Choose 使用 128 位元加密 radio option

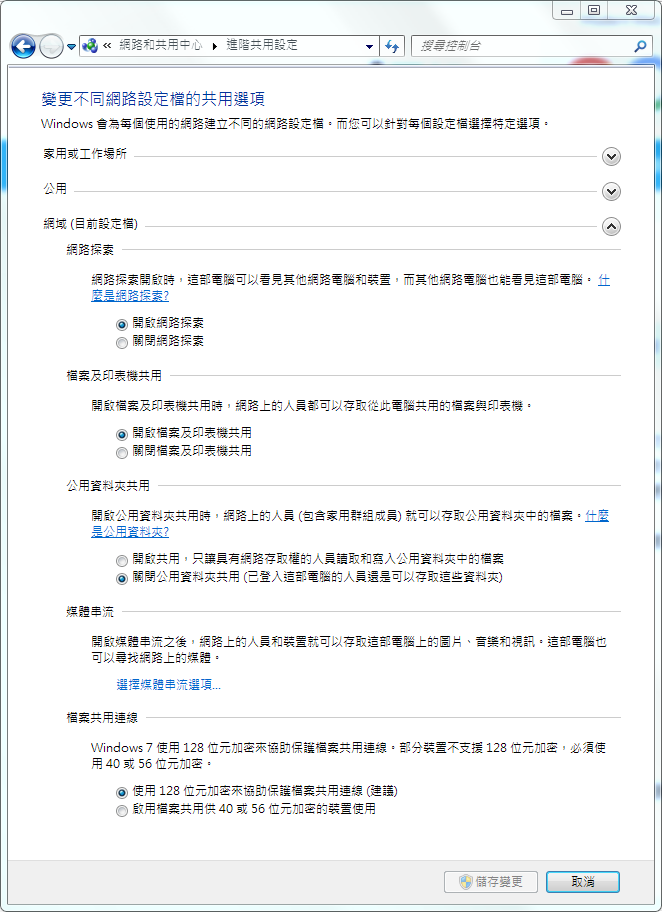click(122, 793)
